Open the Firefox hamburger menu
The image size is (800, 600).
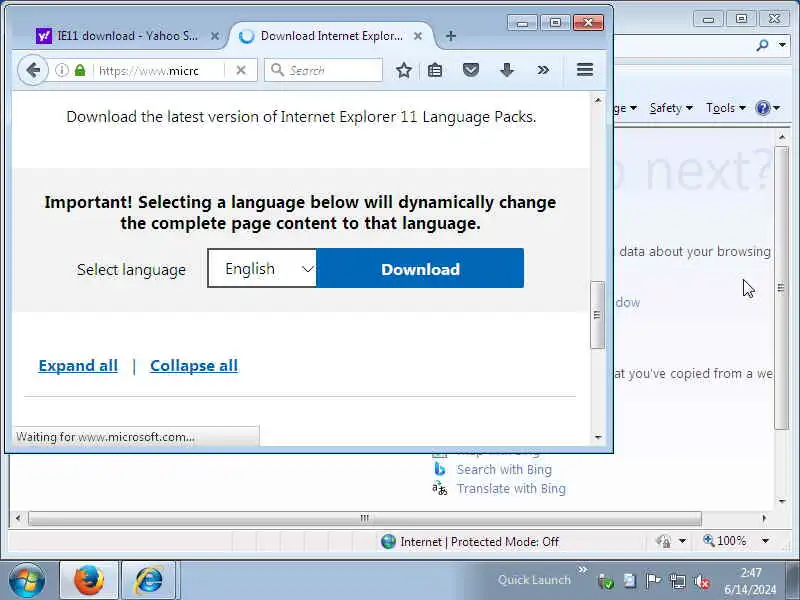pos(585,70)
